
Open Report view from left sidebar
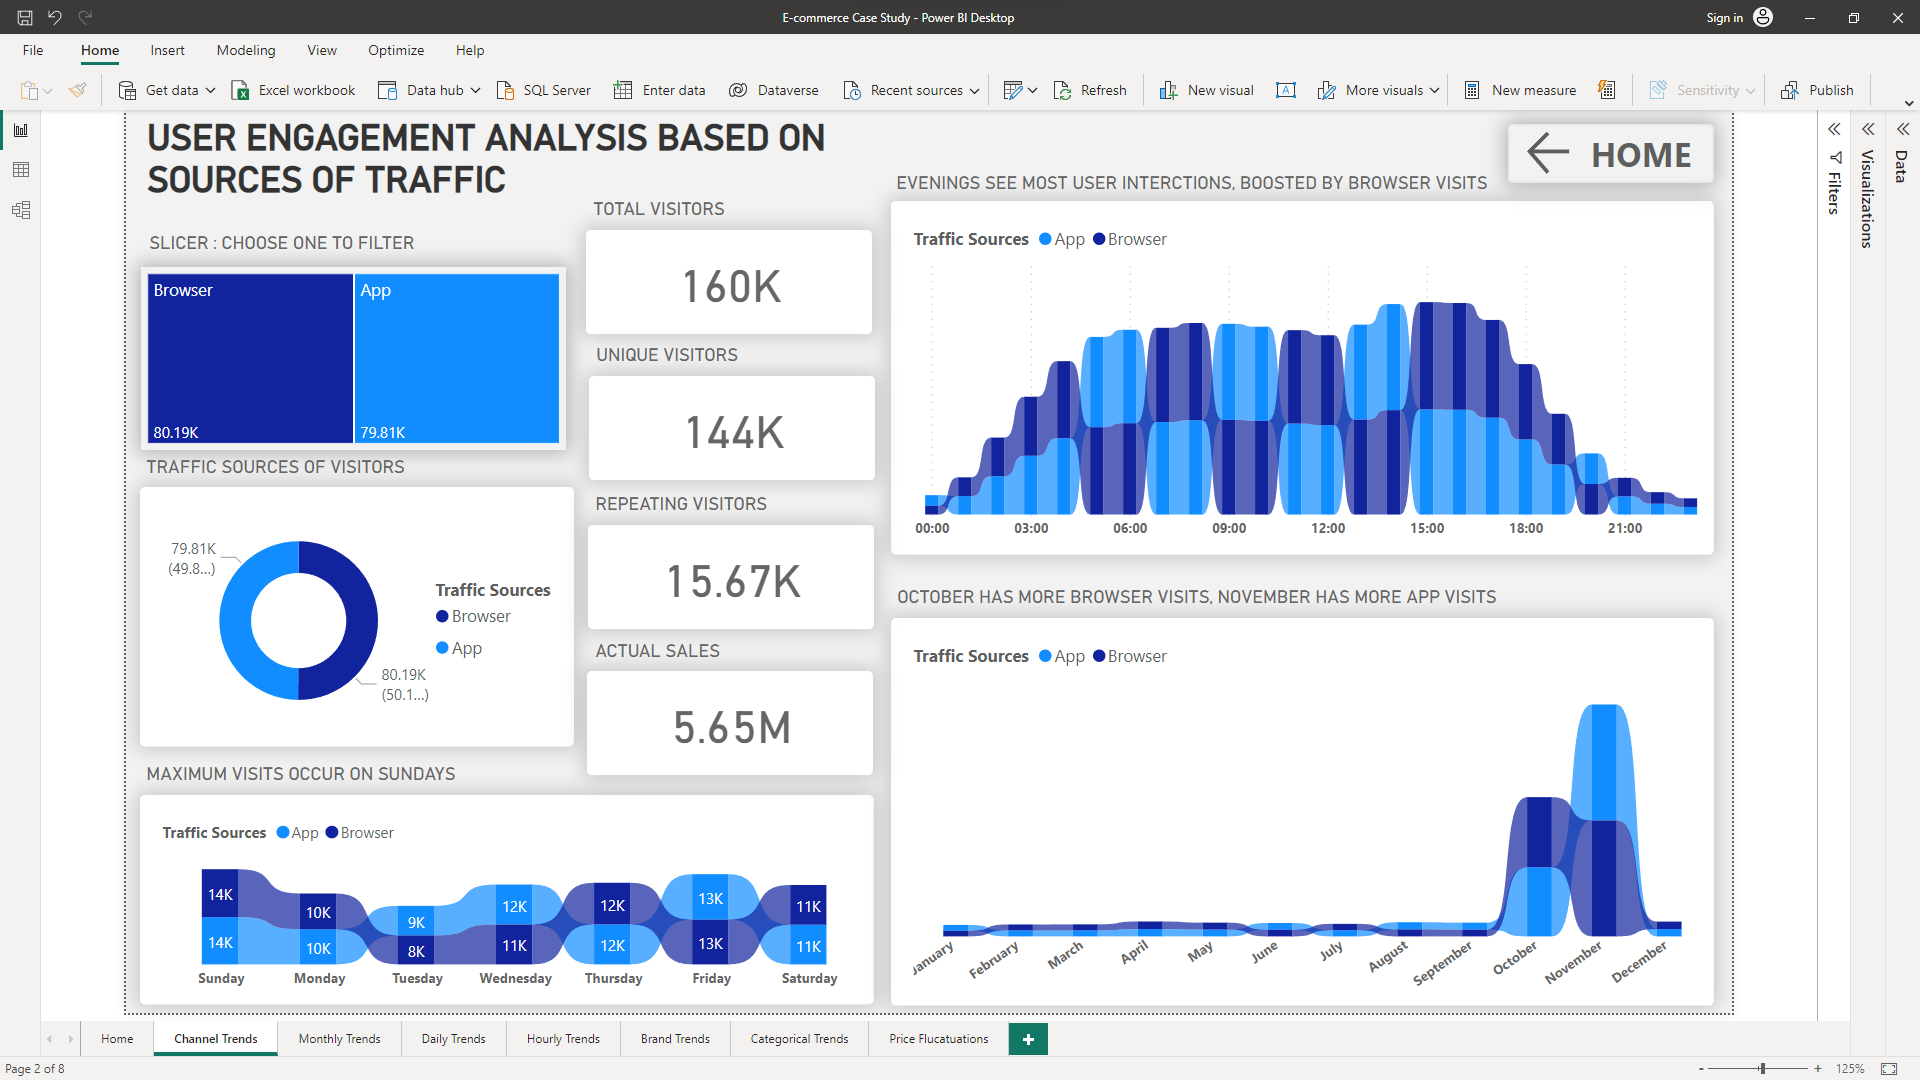(21, 130)
